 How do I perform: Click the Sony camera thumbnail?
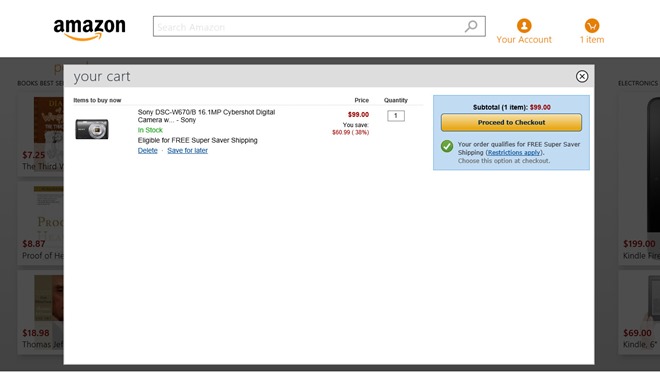(x=92, y=129)
